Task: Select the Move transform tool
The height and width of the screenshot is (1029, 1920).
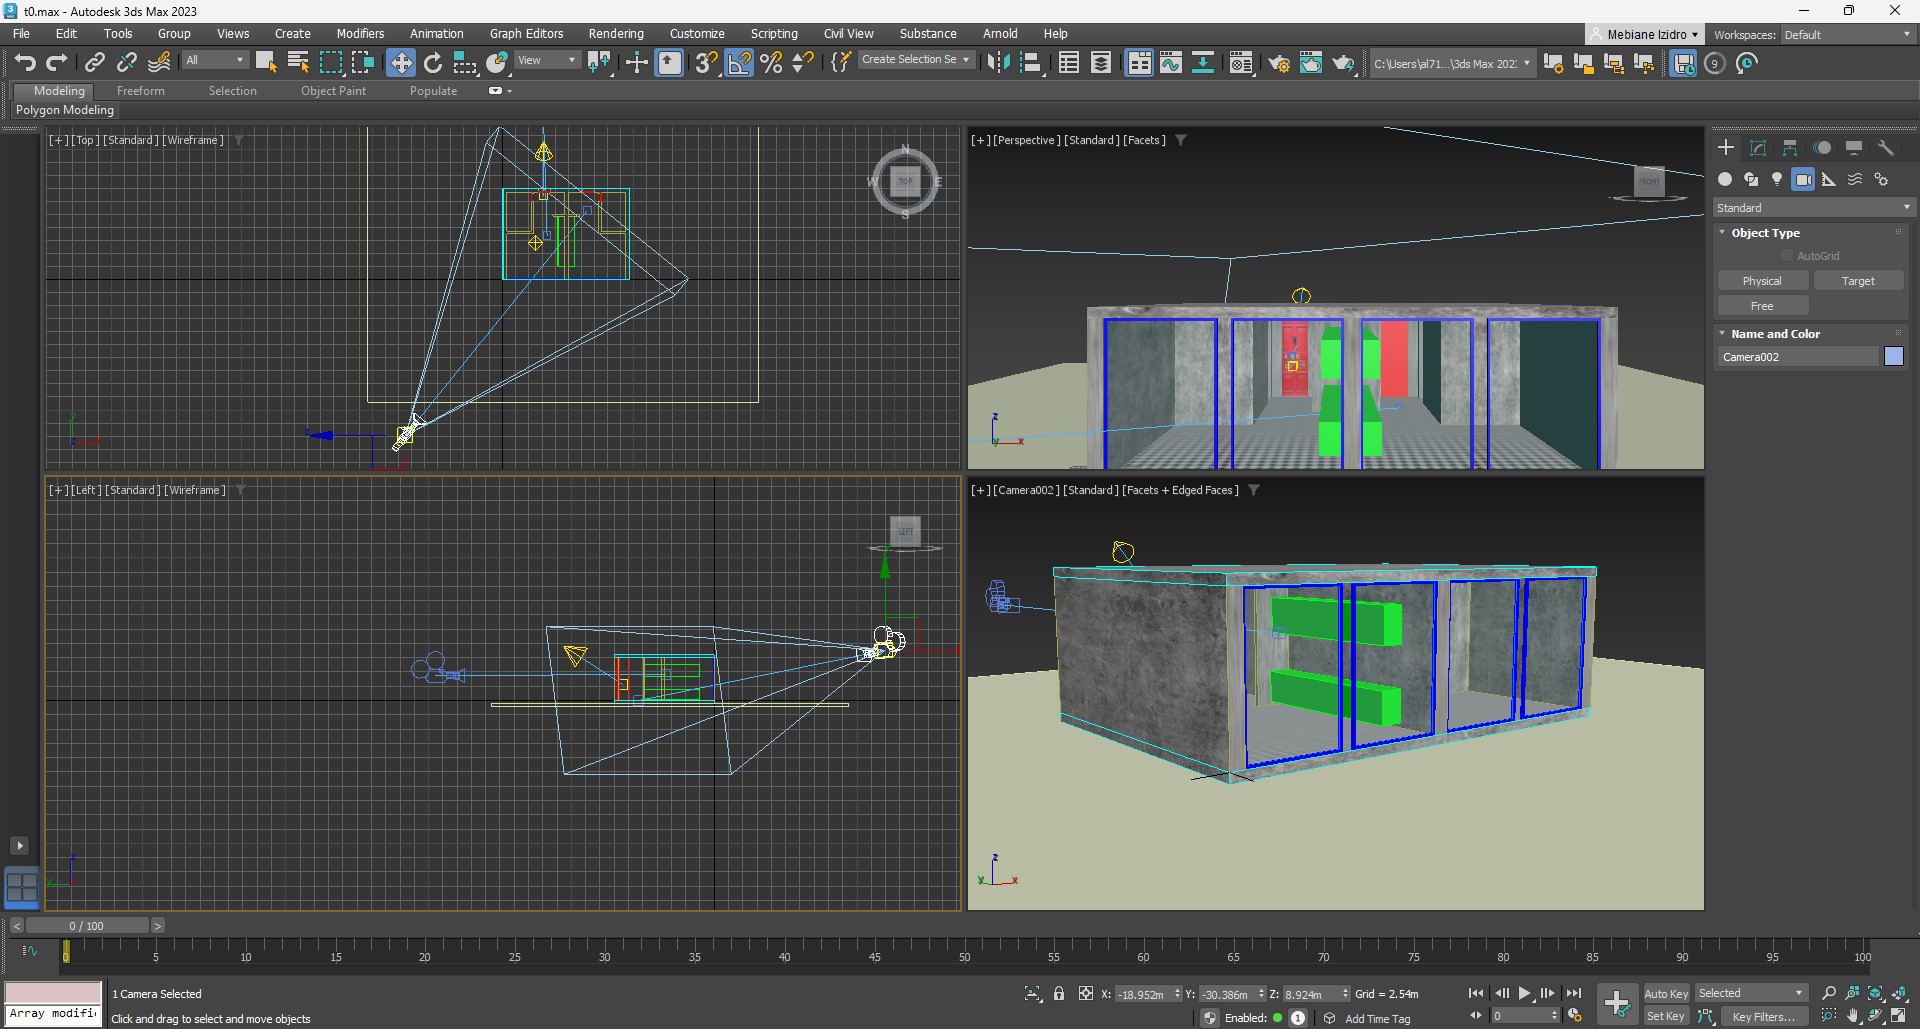Action: pos(401,63)
